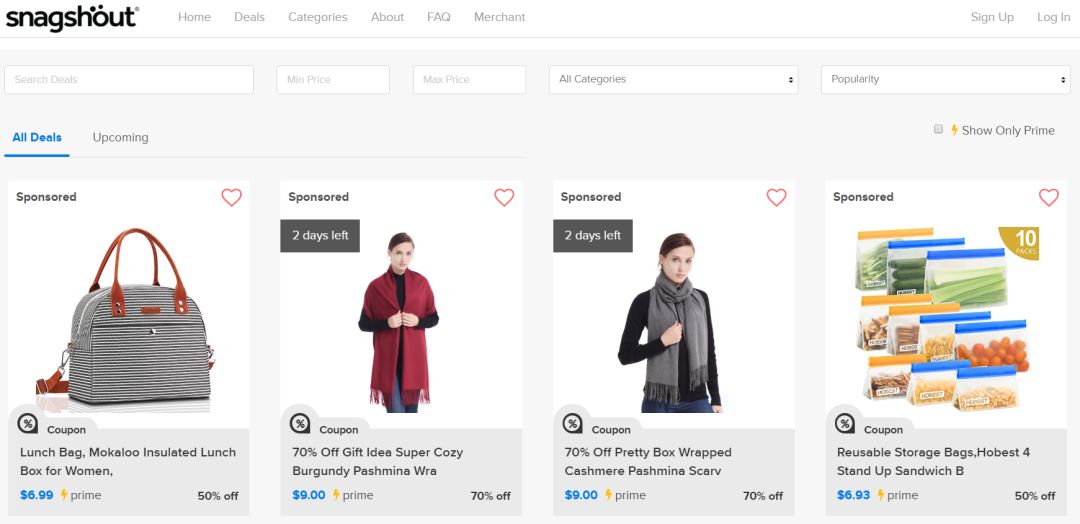The width and height of the screenshot is (1080, 524).
Task: Click coupon percent badge on lunch bag
Action: tap(28, 423)
